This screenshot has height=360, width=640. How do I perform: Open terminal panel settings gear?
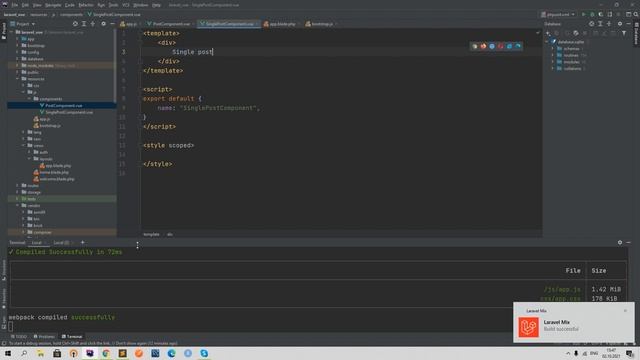(x=620, y=242)
